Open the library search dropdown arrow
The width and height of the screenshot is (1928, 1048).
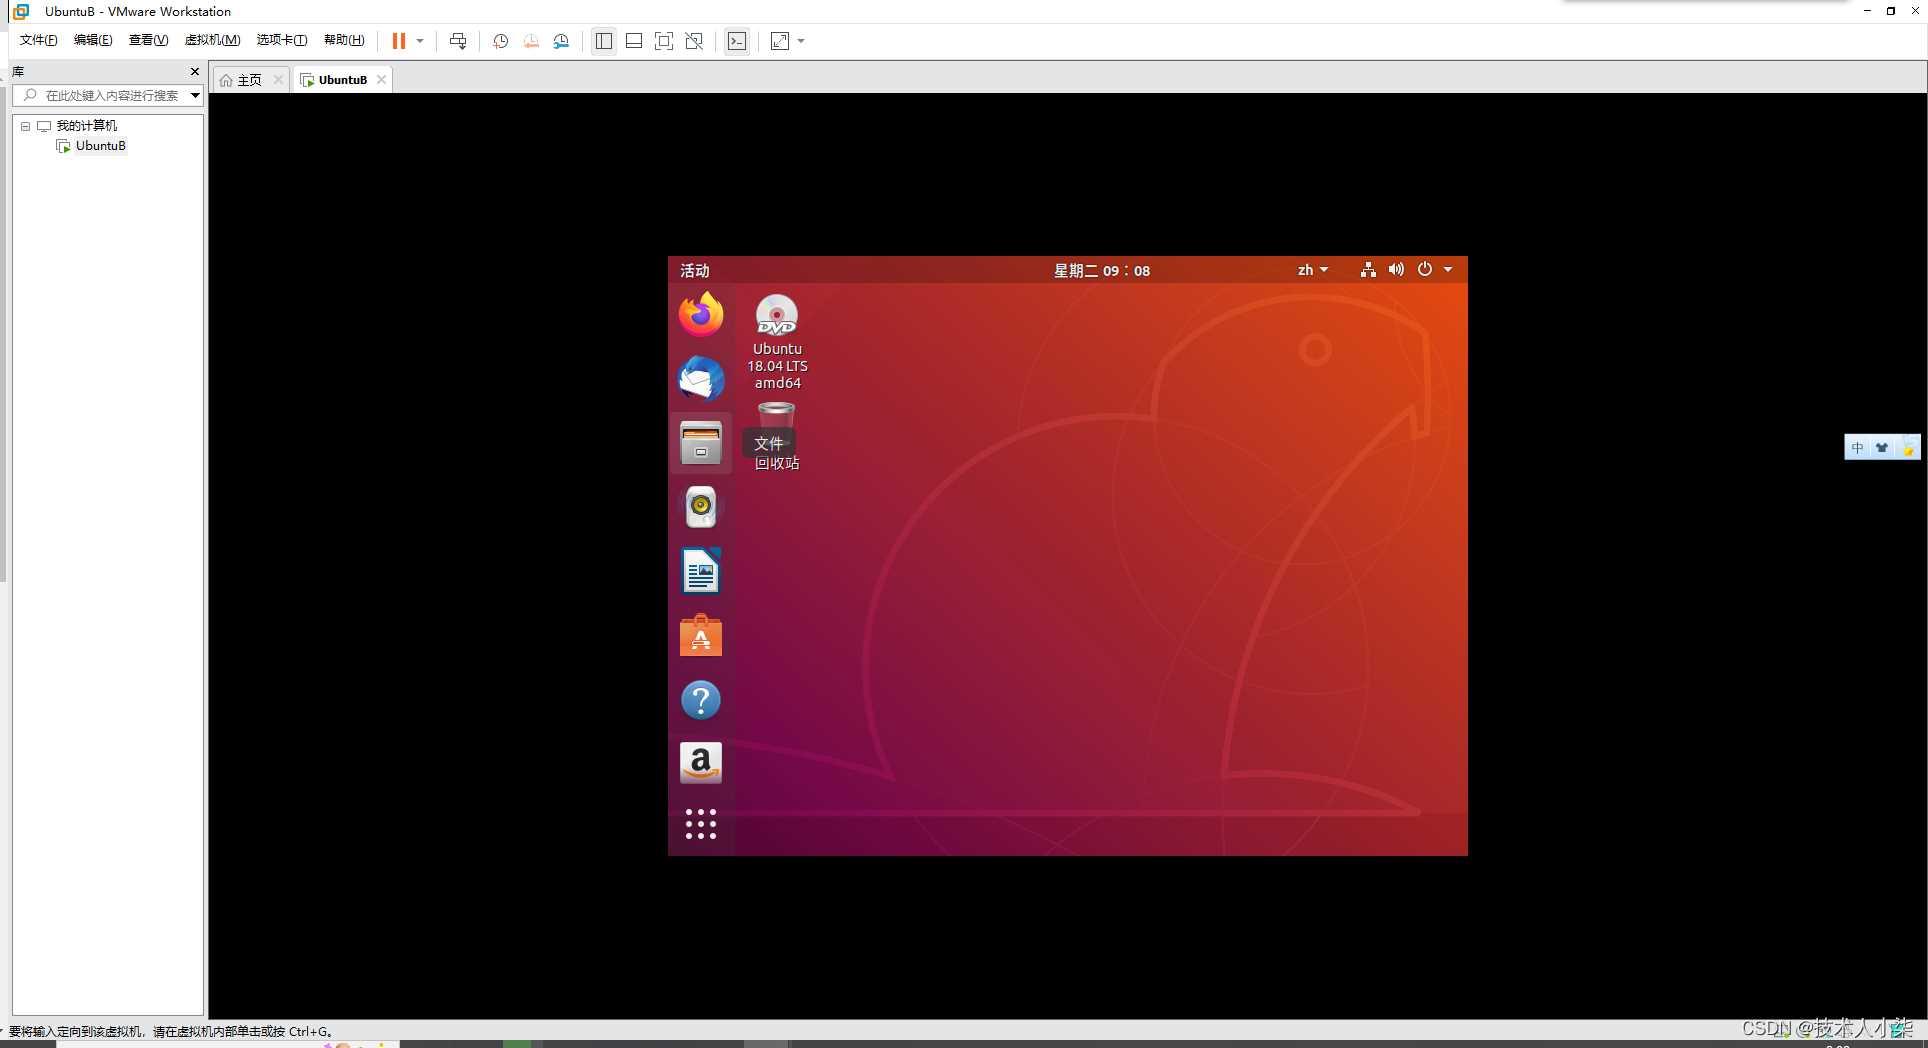[195, 96]
